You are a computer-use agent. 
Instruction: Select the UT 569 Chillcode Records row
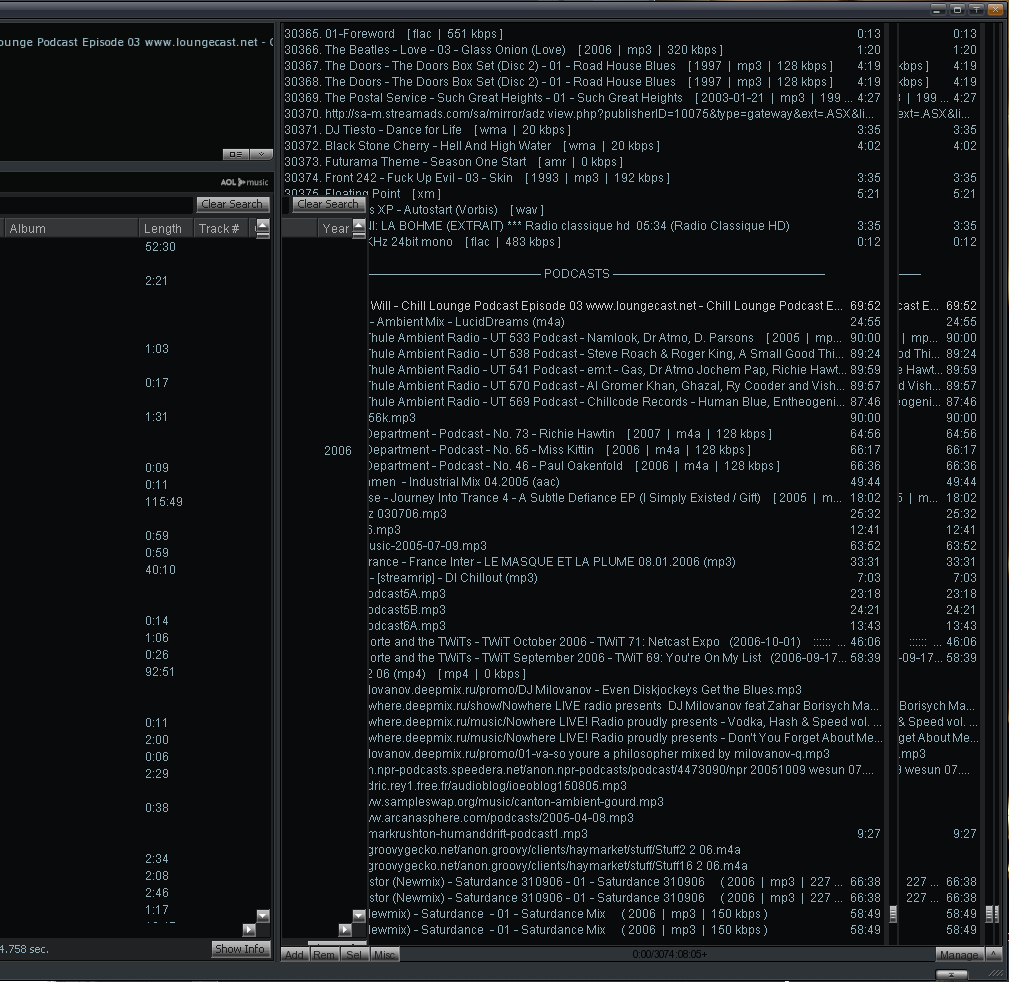pyautogui.click(x=625, y=402)
